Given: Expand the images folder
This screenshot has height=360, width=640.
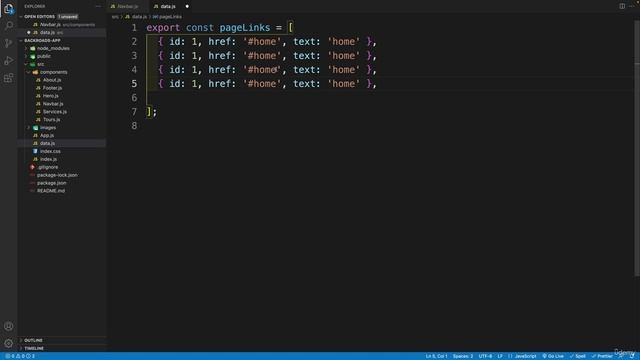Looking at the screenshot, I should tap(48, 128).
